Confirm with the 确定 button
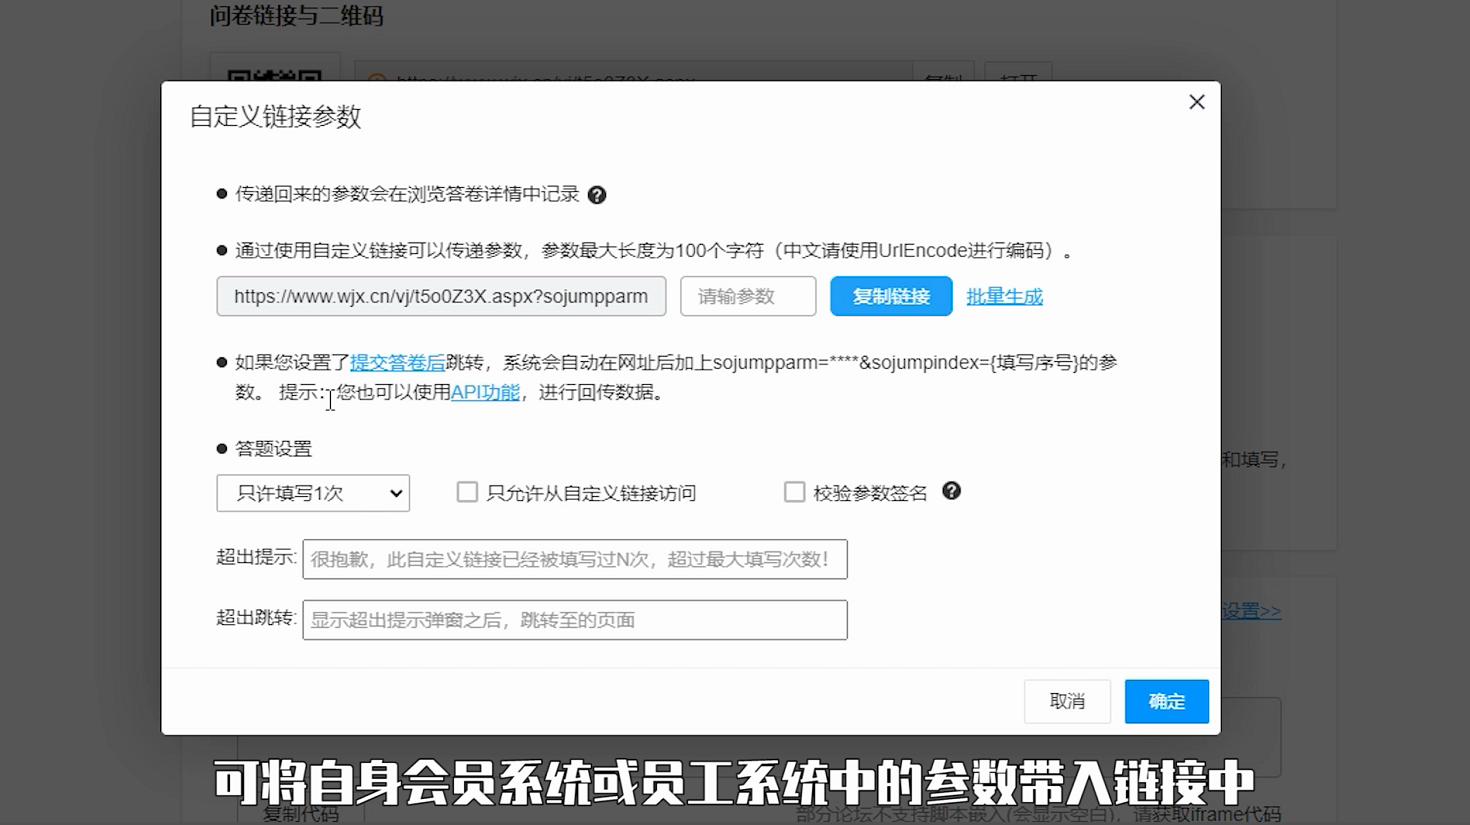Image resolution: width=1470 pixels, height=825 pixels. [x=1166, y=701]
